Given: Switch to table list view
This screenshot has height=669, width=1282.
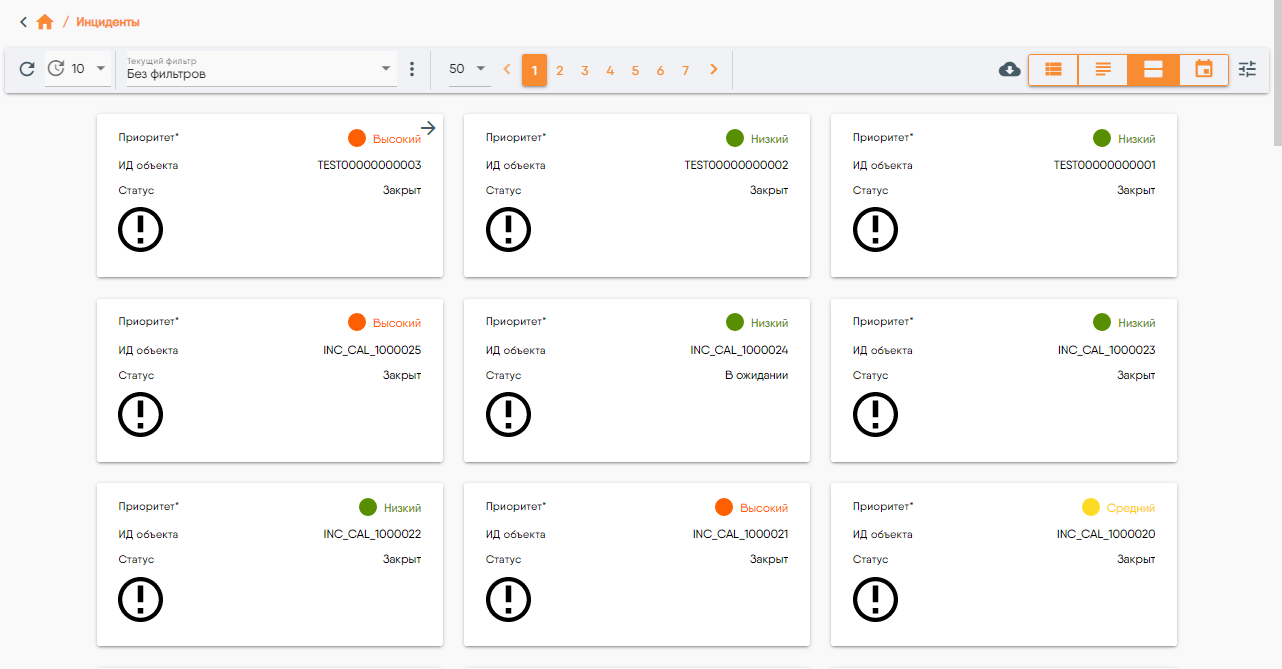Looking at the screenshot, I should (1053, 69).
